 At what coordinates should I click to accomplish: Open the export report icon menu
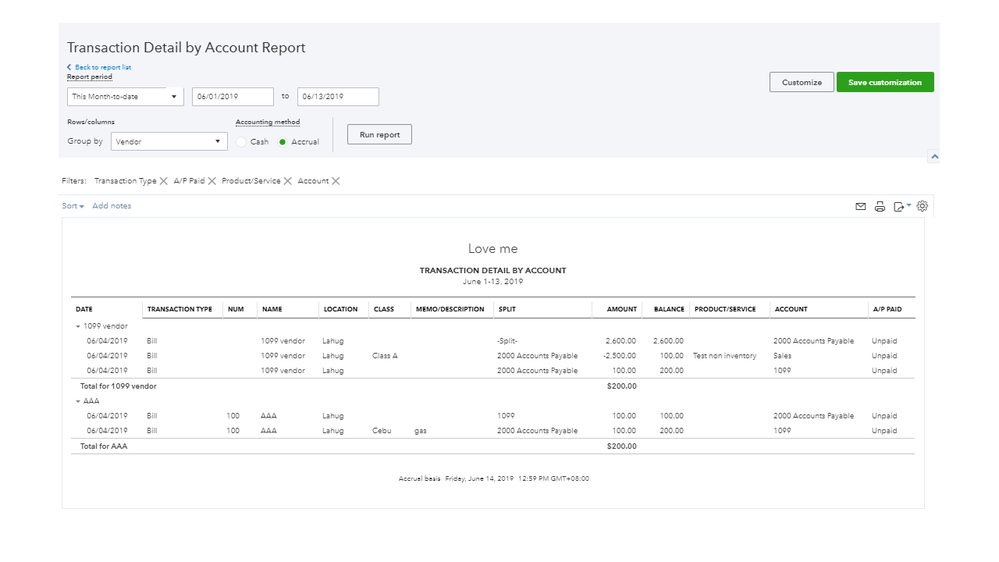pyautogui.click(x=901, y=207)
